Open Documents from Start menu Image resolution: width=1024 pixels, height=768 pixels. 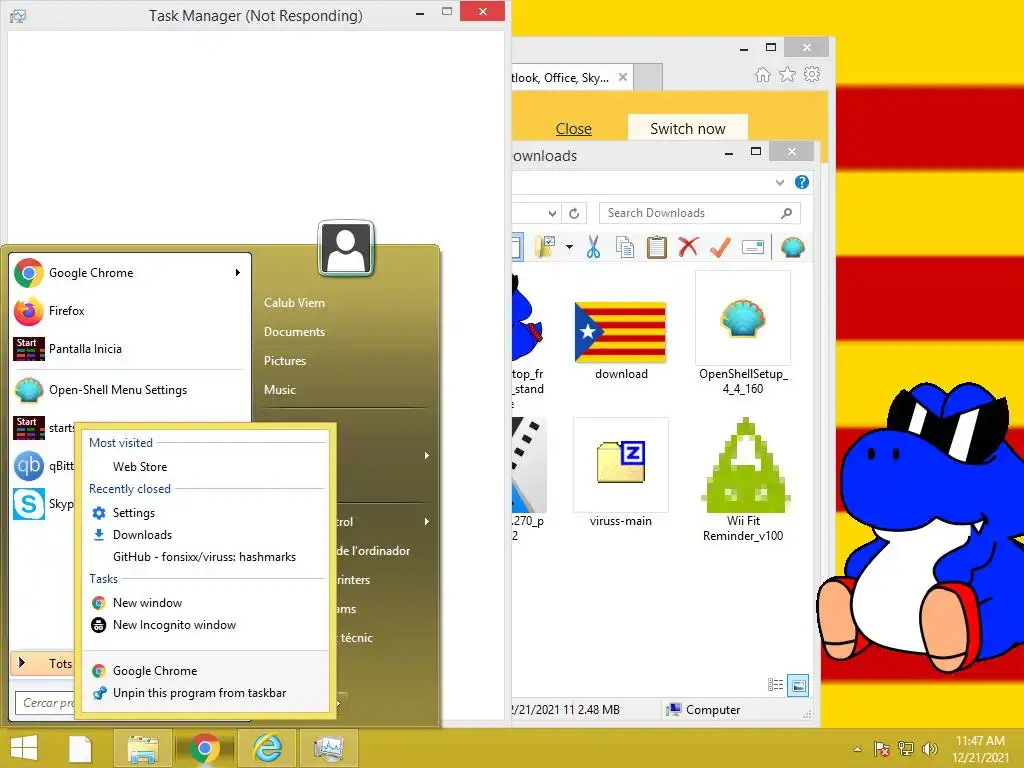[294, 332]
